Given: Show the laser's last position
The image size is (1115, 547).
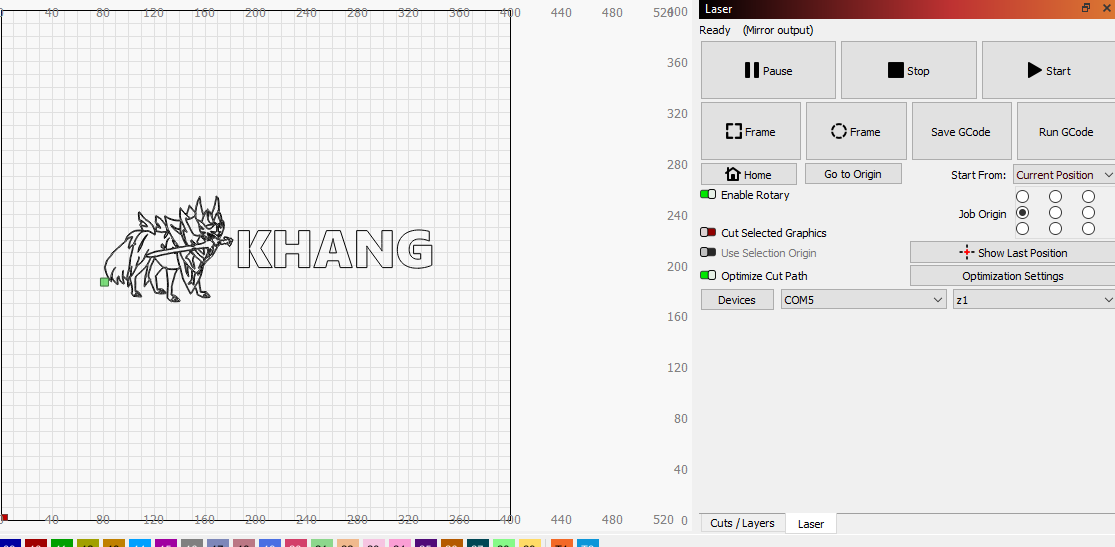Looking at the screenshot, I should click(1013, 253).
